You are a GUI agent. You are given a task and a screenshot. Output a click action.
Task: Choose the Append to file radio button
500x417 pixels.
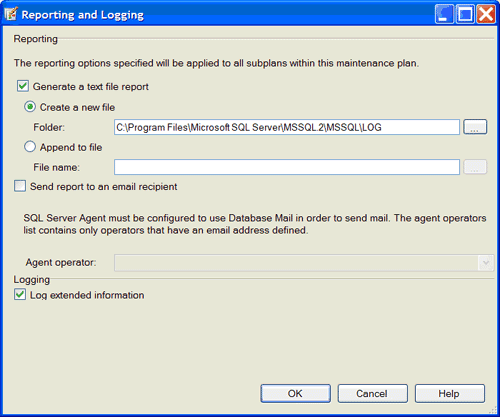[30, 147]
